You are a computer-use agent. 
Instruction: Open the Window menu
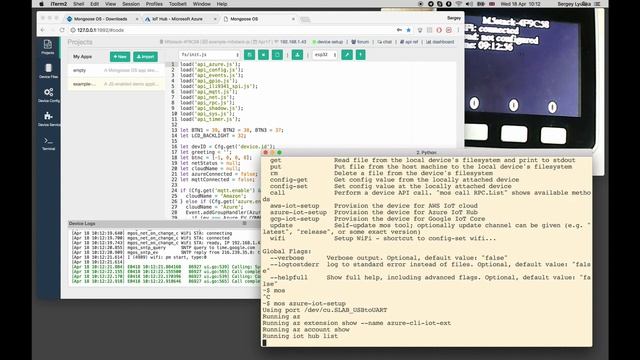pyautogui.click(x=202, y=4)
